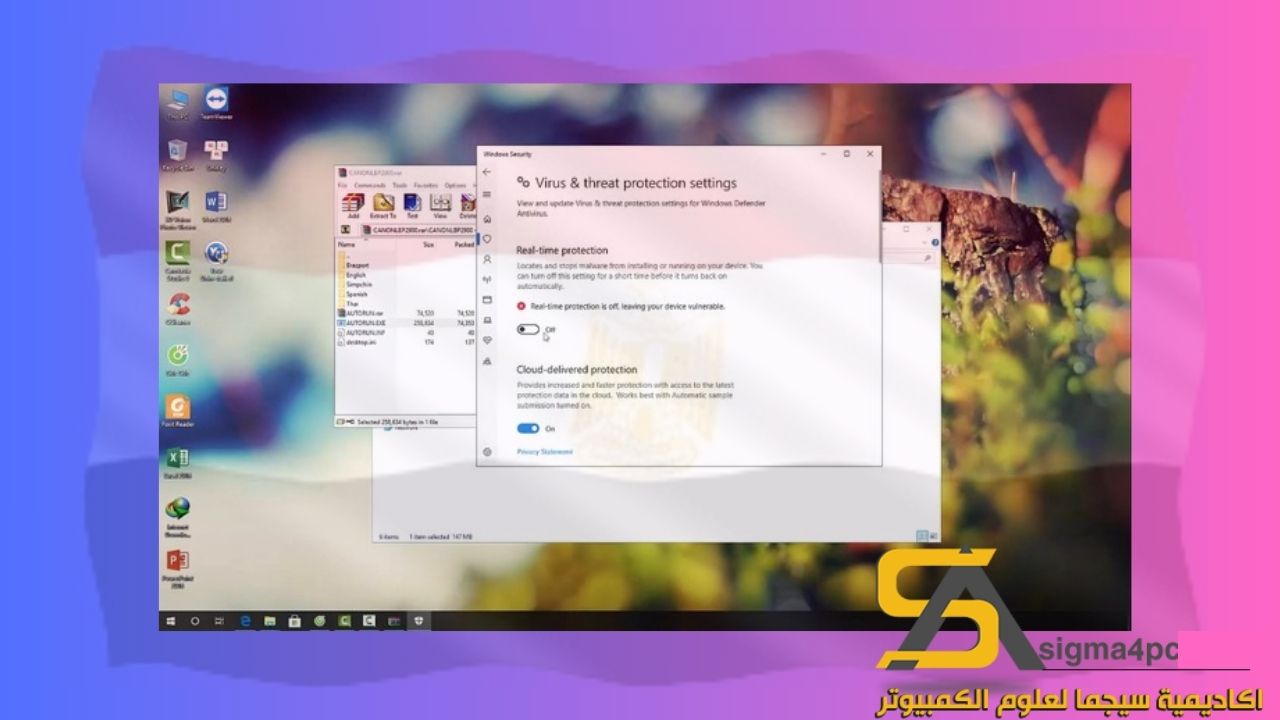Turn on the Real-time protection toggle
Image resolution: width=1280 pixels, height=720 pixels.
(x=528, y=329)
